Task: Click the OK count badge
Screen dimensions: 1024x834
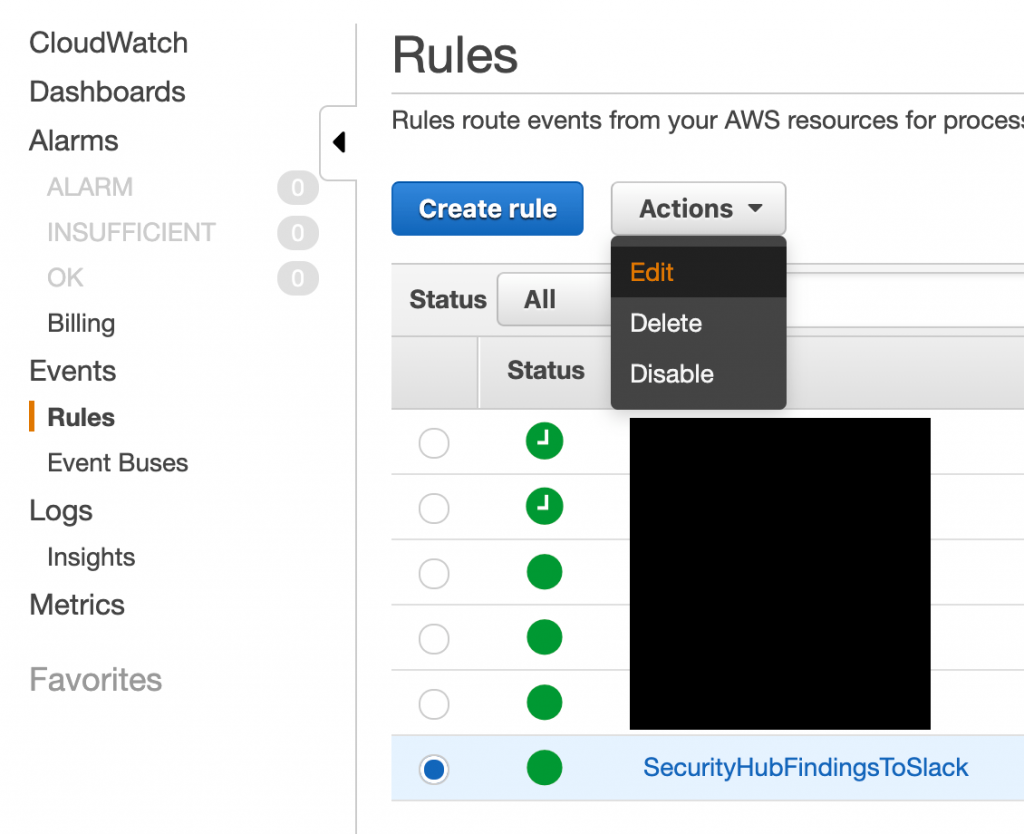Action: point(298,279)
